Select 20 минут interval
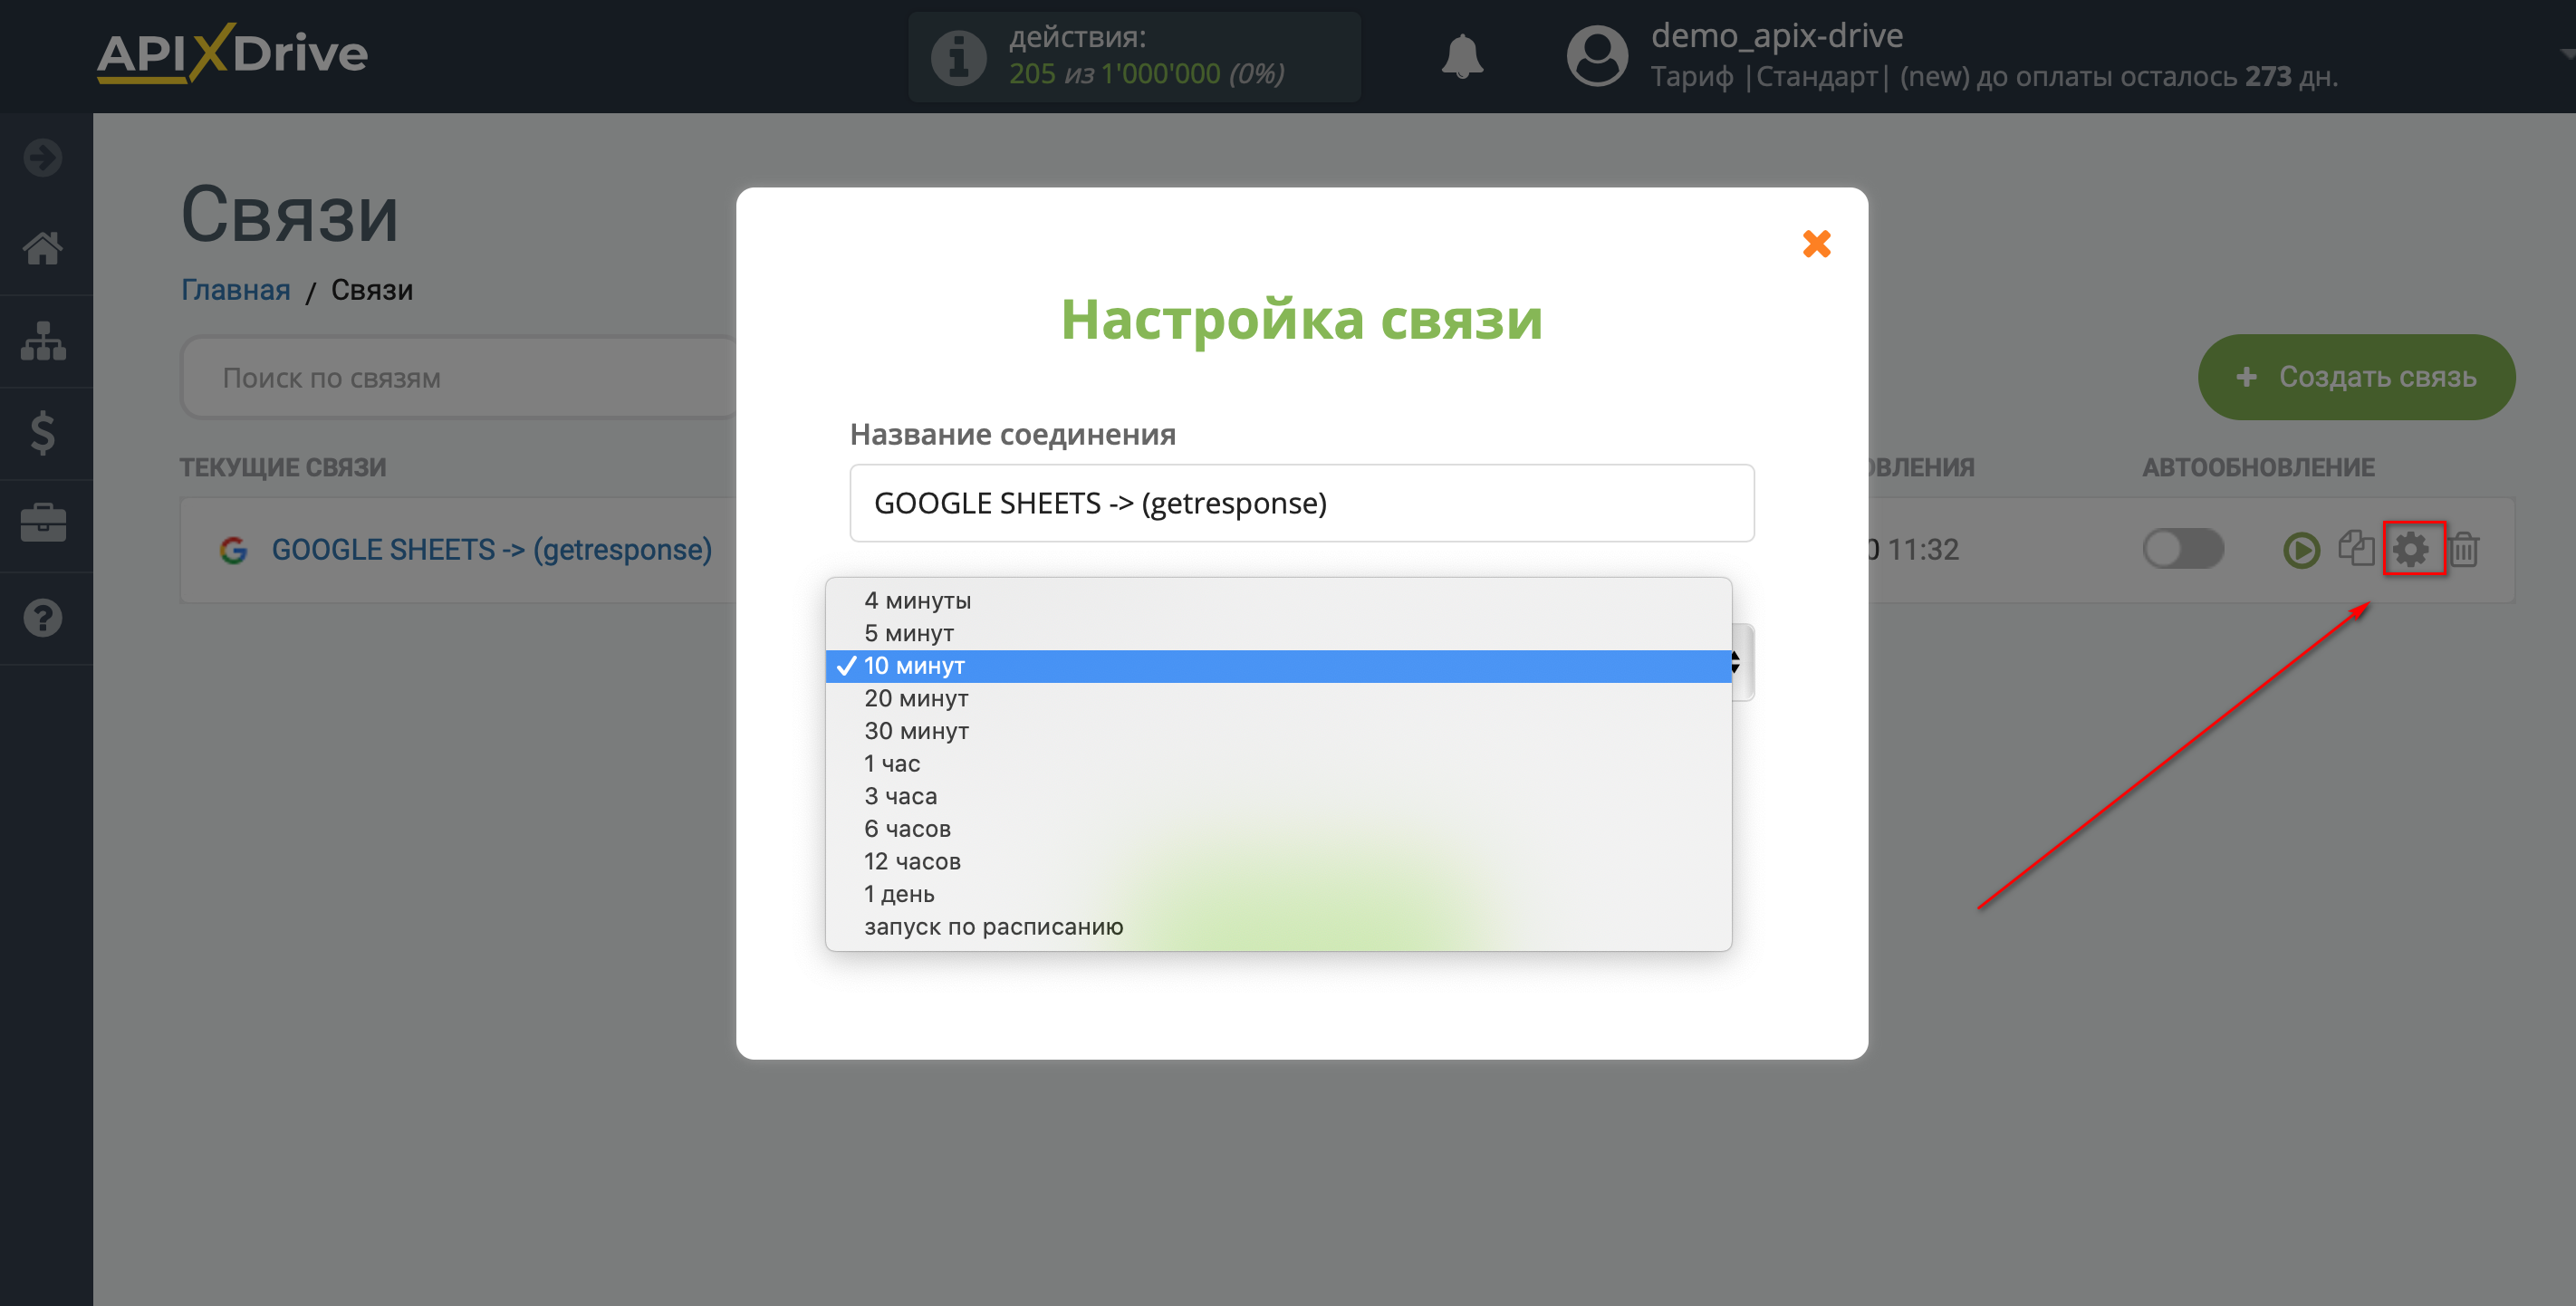The image size is (2576, 1306). (1278, 698)
